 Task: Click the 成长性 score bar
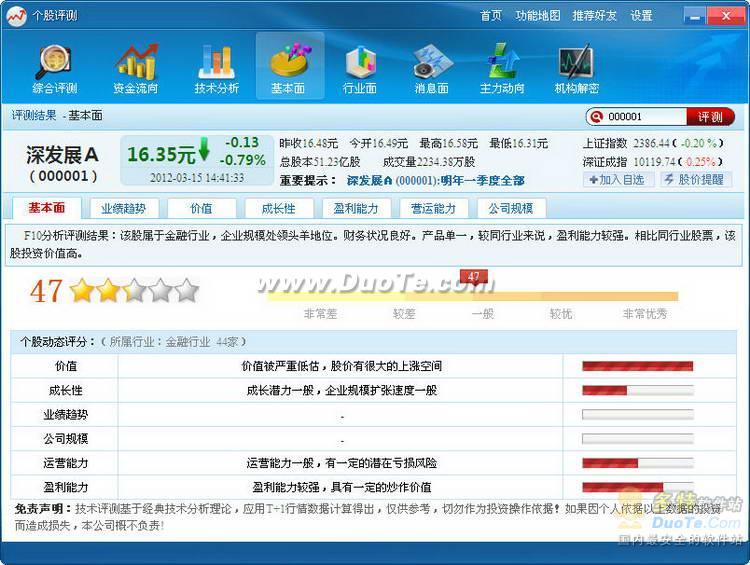coord(638,390)
